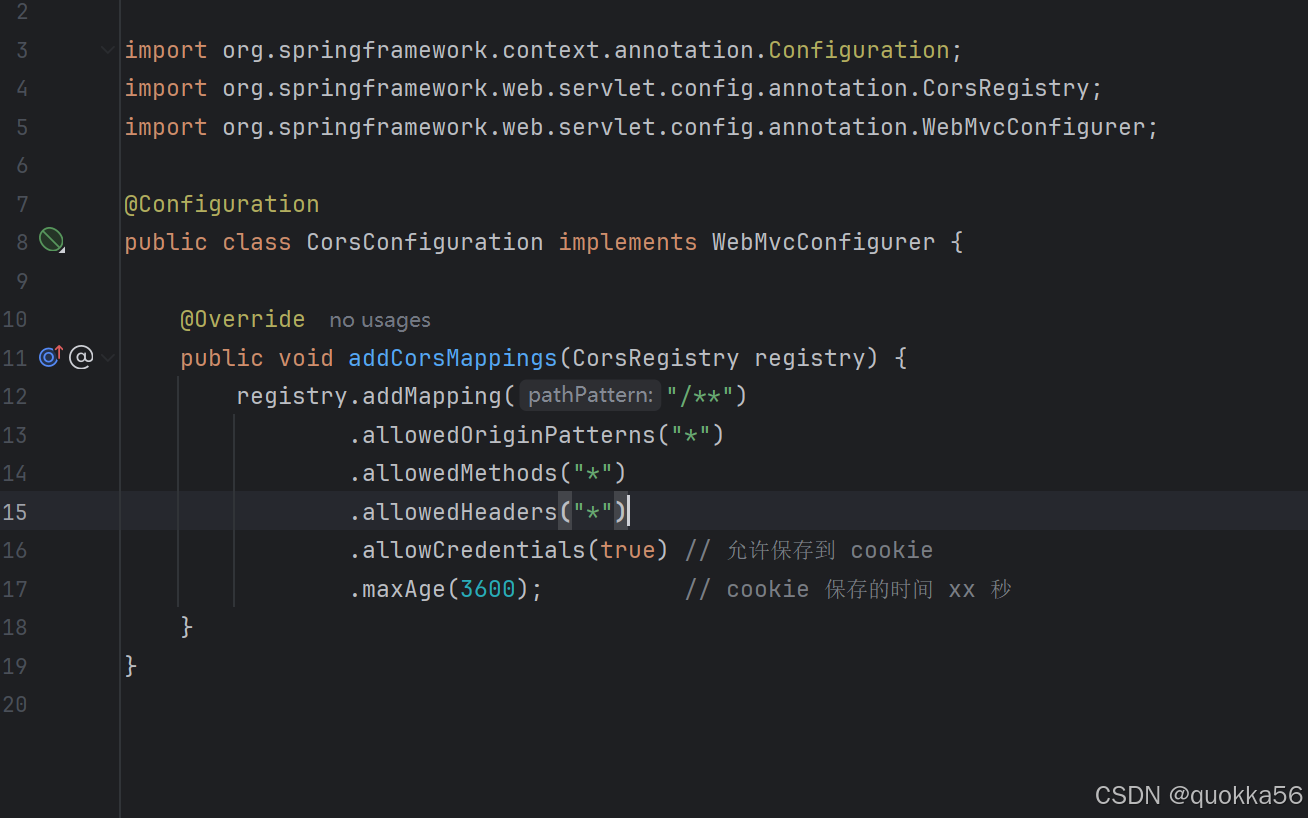
Task: Click the @Configuration annotation
Action: (222, 204)
